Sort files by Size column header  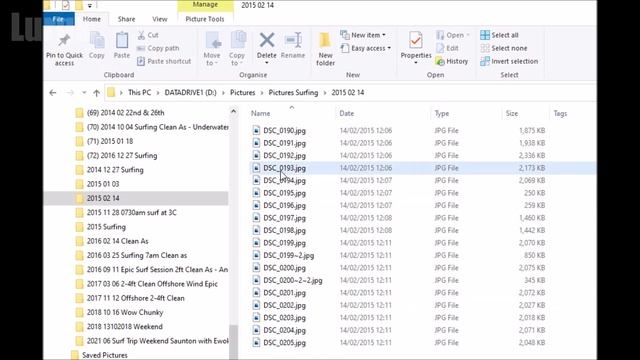pos(512,113)
